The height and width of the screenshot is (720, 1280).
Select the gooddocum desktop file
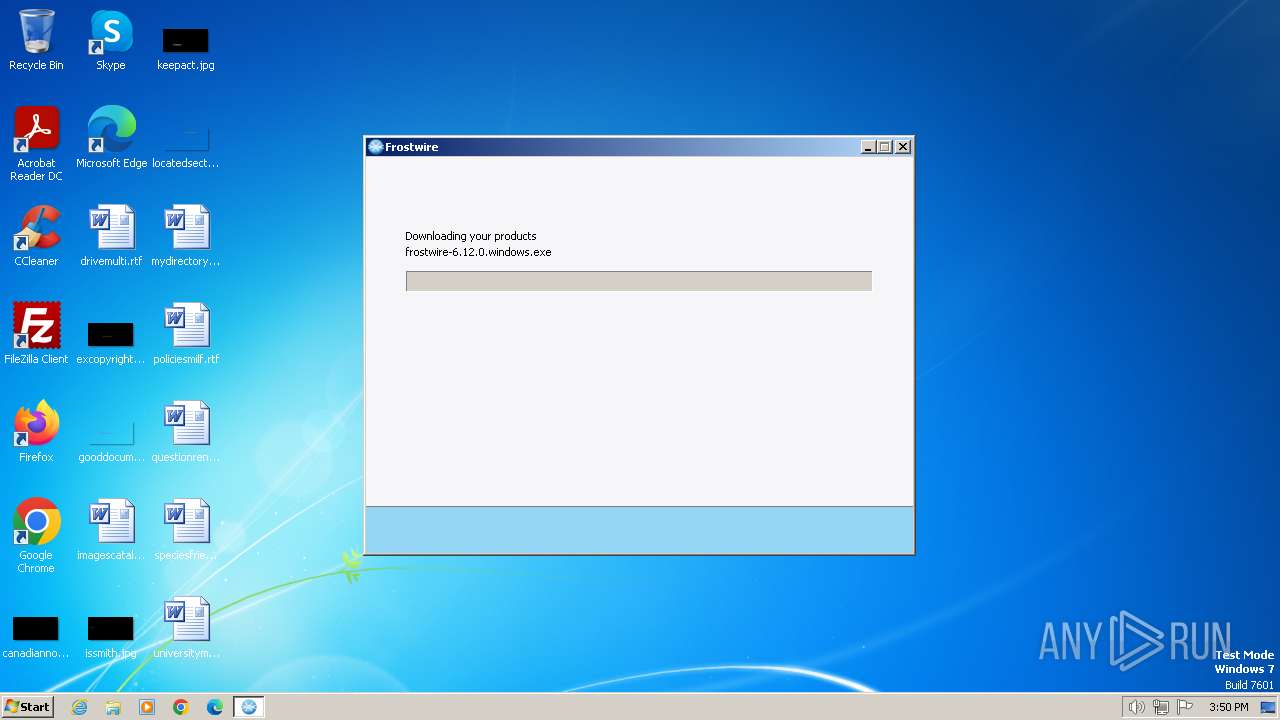point(111,440)
